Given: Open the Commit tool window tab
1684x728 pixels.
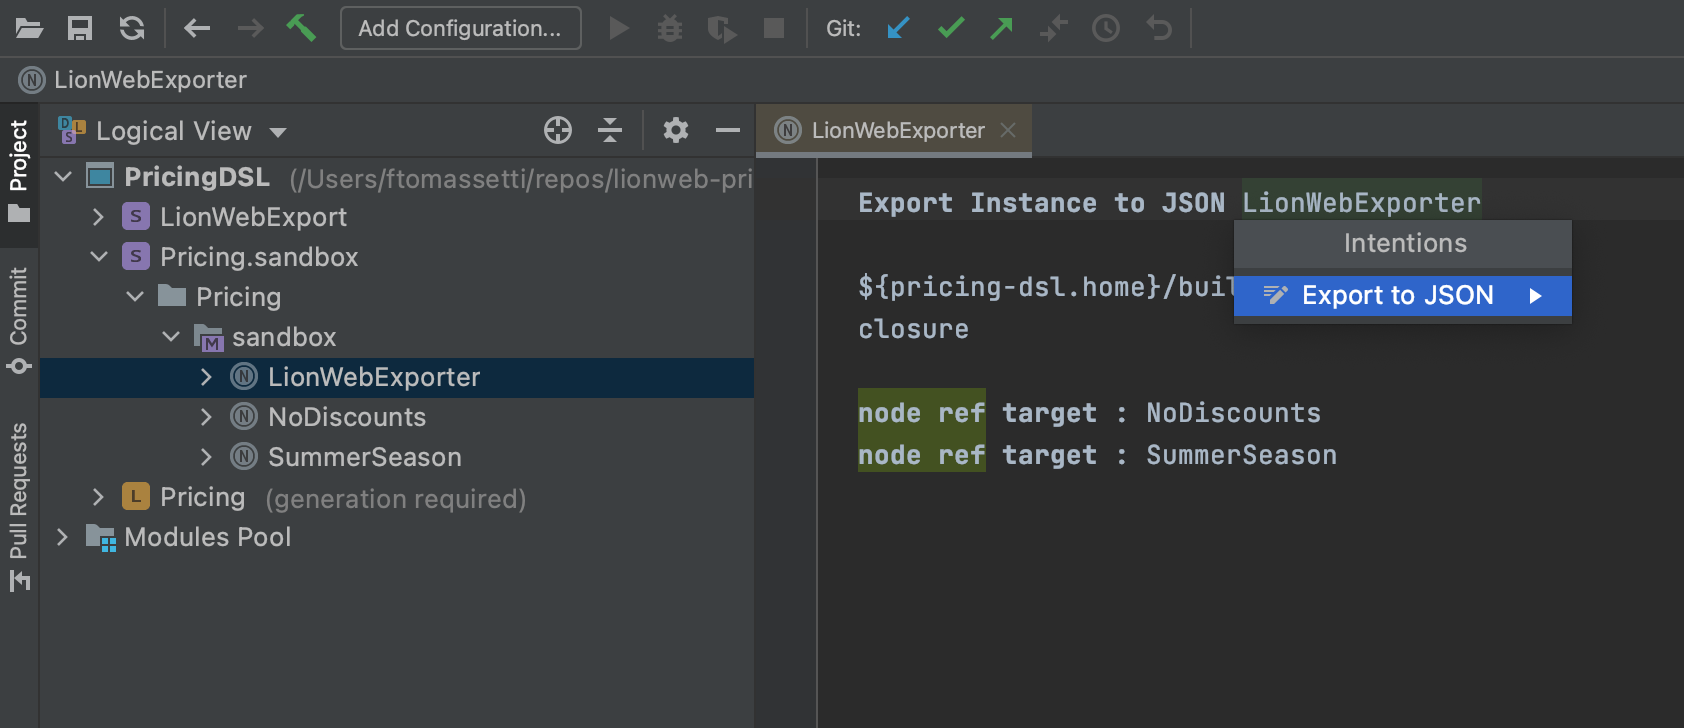Looking at the screenshot, I should point(19,320).
